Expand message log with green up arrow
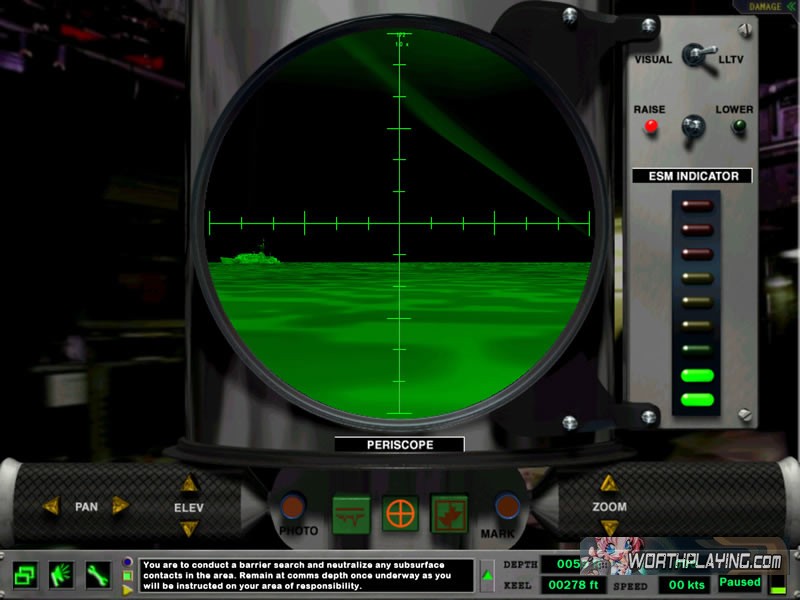The height and width of the screenshot is (600, 800). [487, 575]
